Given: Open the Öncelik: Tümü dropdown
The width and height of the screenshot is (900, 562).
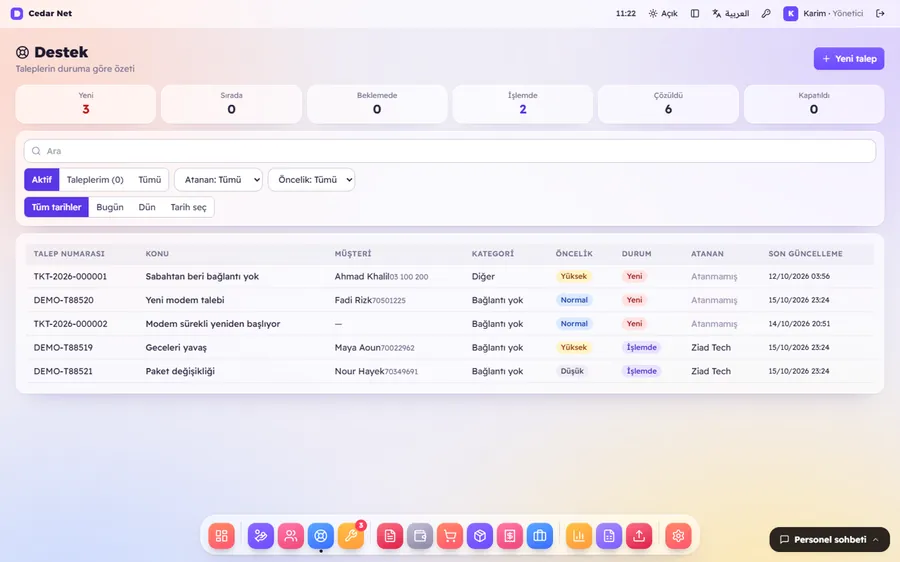Looking at the screenshot, I should pos(311,180).
